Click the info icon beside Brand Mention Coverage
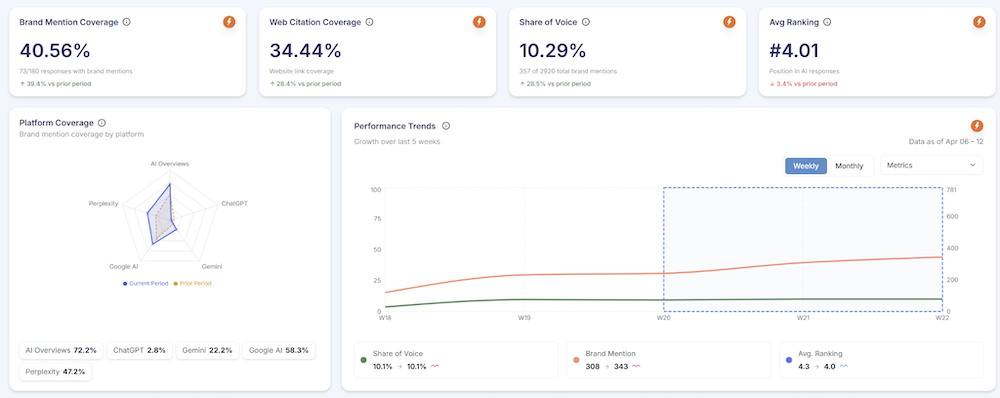 [126, 22]
